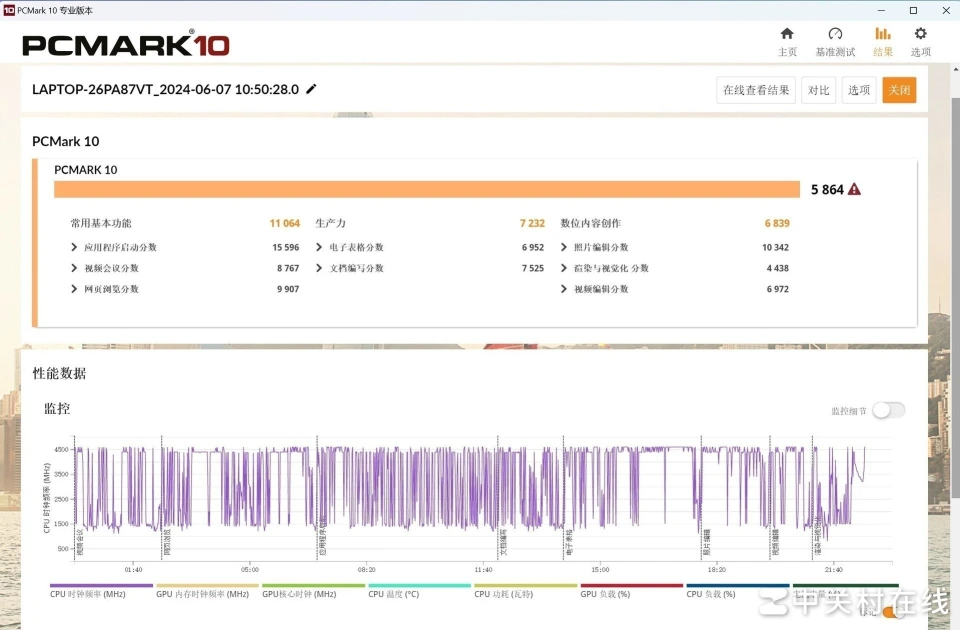
Task: Expand 照片编辑分数 row
Action: click(564, 247)
